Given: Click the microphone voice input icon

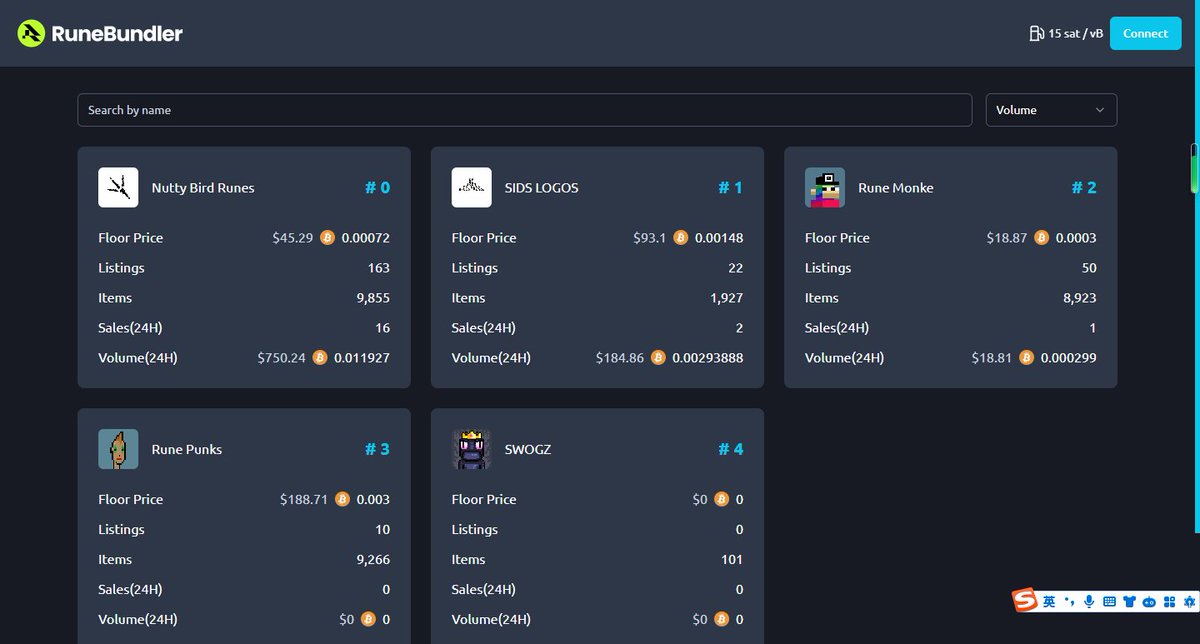Looking at the screenshot, I should coord(1089,602).
